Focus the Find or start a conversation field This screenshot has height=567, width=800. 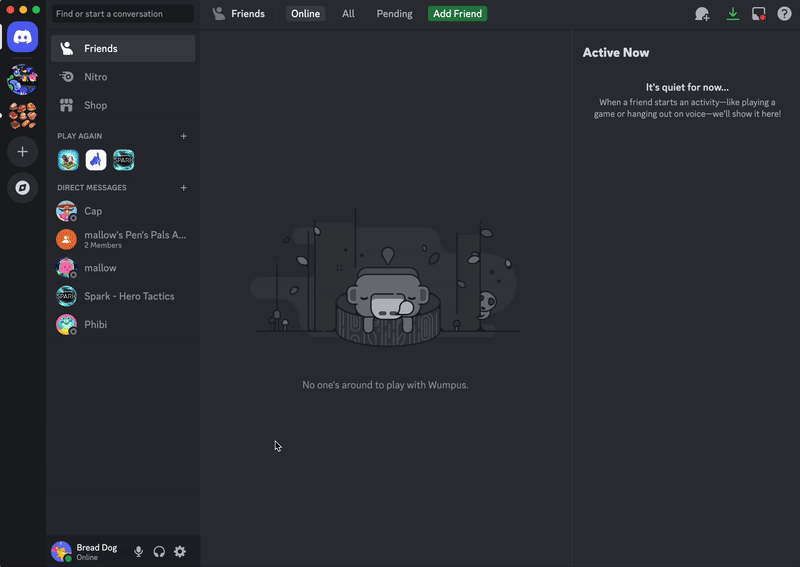coord(123,14)
